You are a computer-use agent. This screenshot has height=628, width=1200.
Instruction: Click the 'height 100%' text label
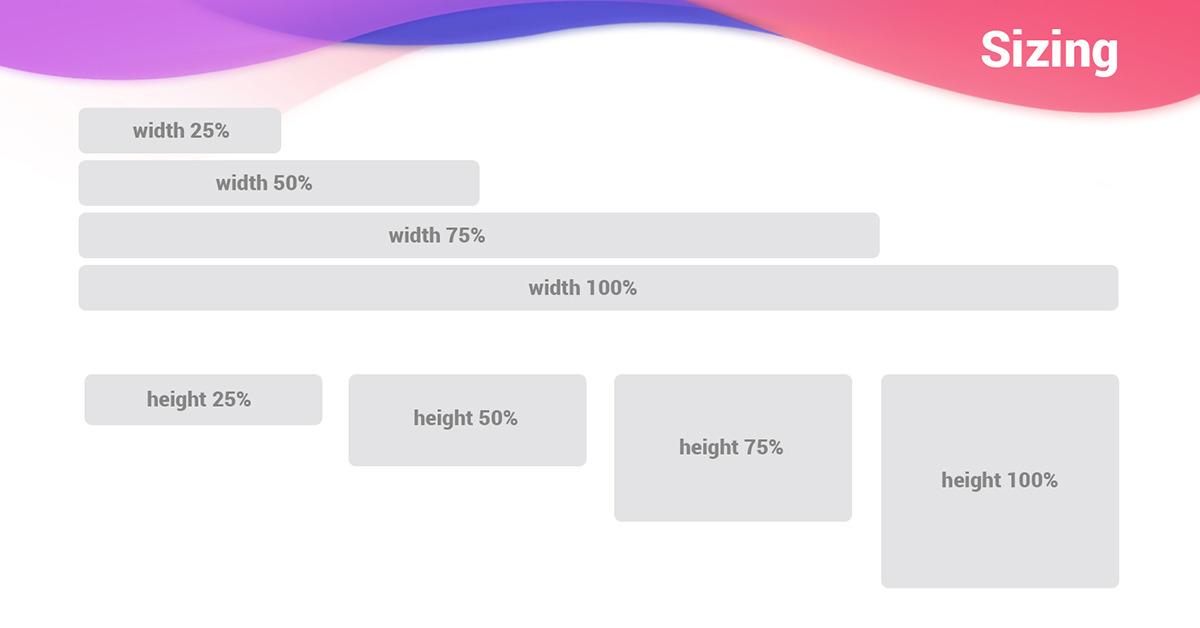[x=999, y=480]
